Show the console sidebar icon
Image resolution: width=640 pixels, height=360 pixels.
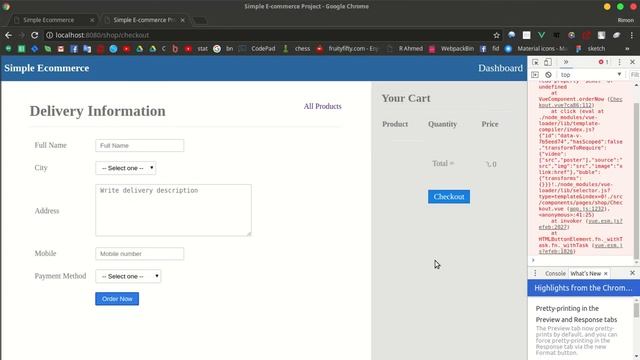coord(535,75)
